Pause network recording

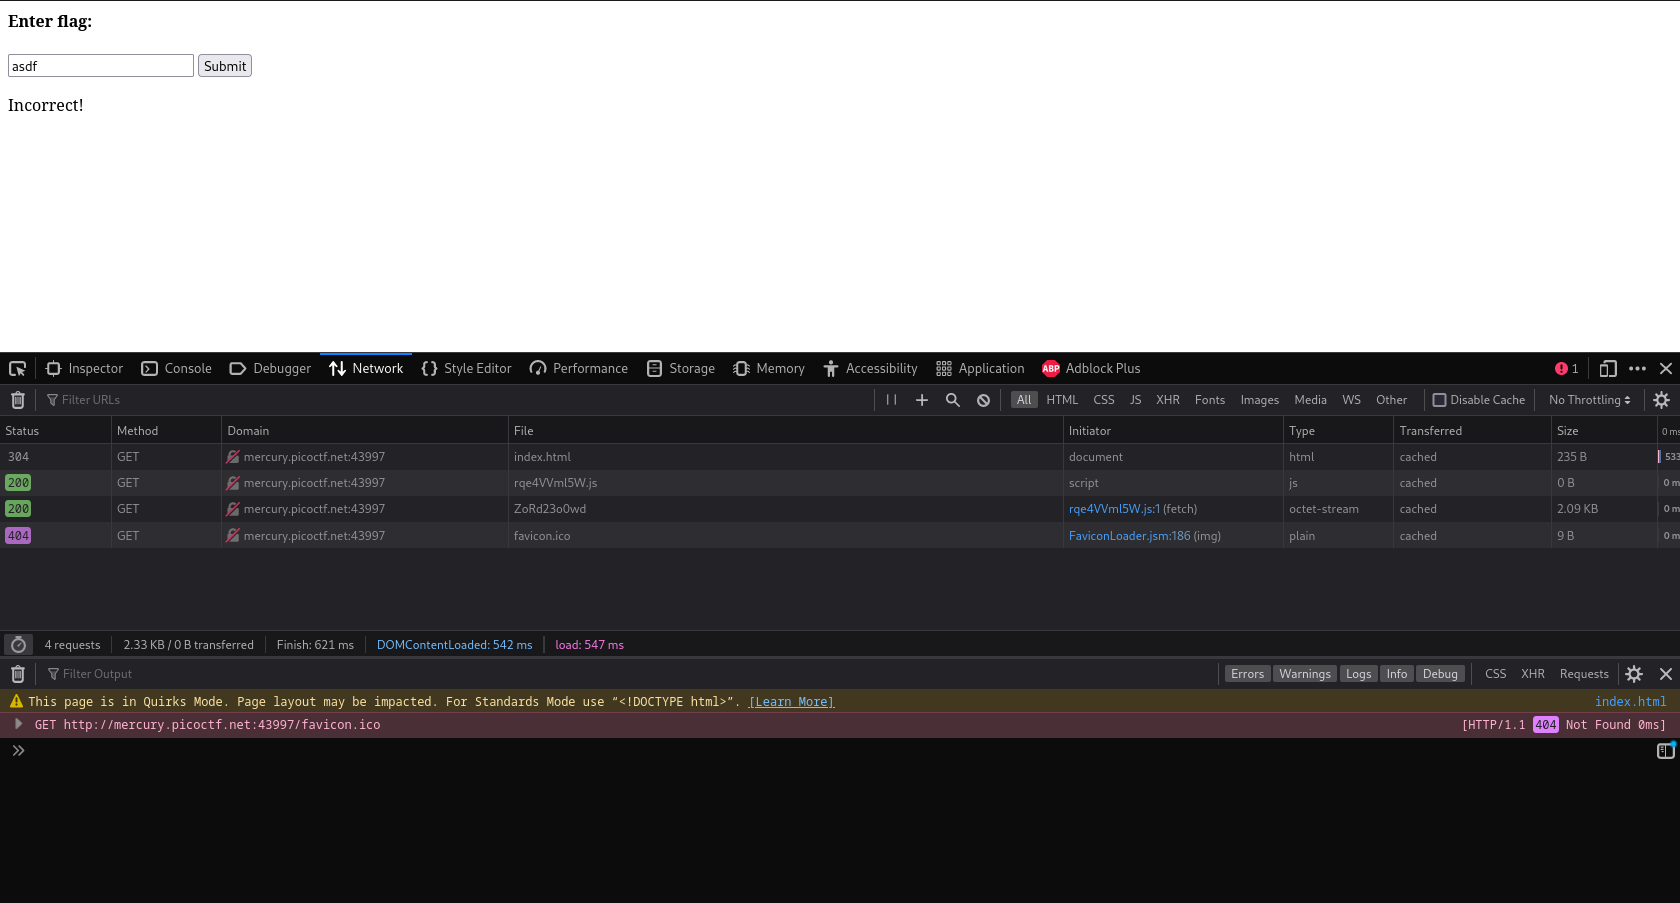[x=891, y=400]
